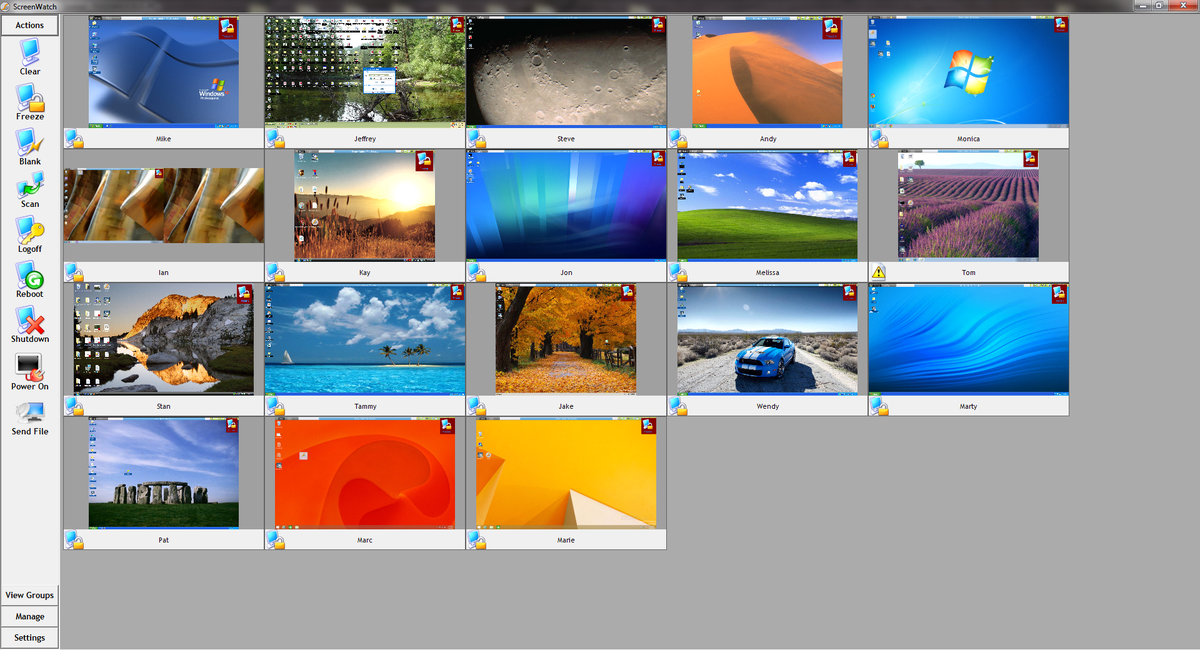Click the status icon beside Marie
The image size is (1200, 650).
(476, 540)
